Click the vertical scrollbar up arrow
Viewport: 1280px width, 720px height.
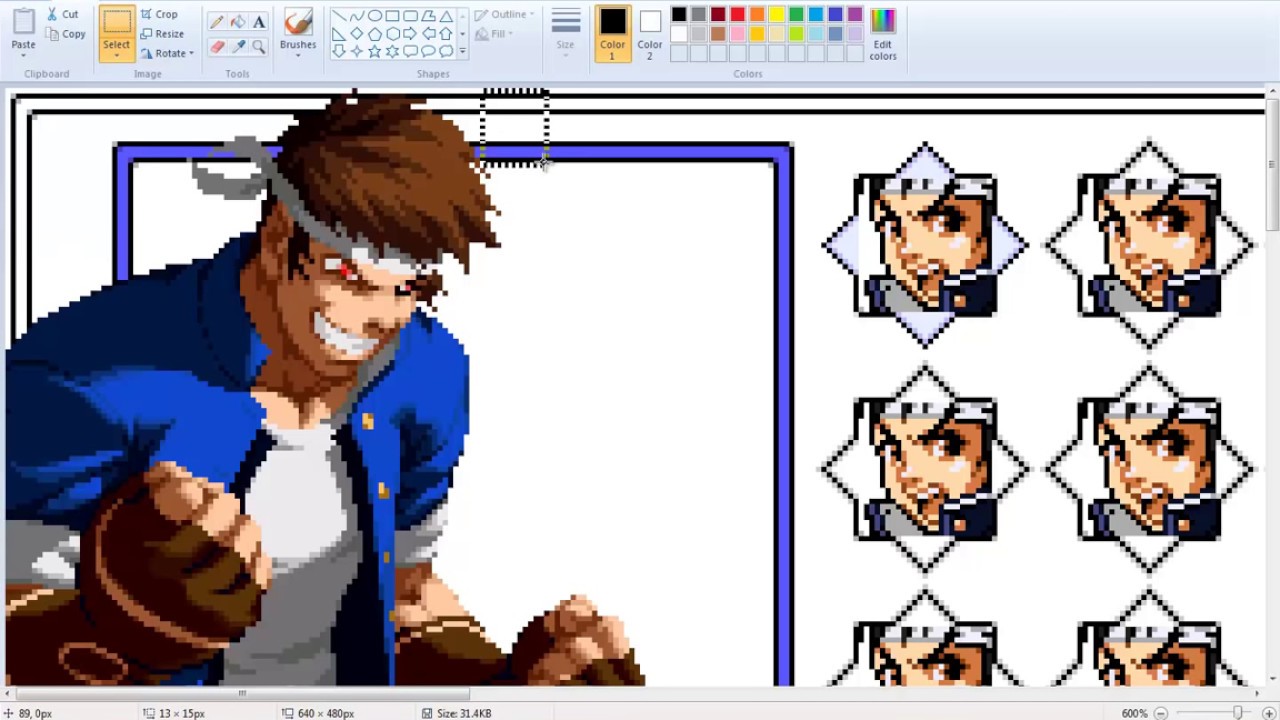click(x=1272, y=93)
